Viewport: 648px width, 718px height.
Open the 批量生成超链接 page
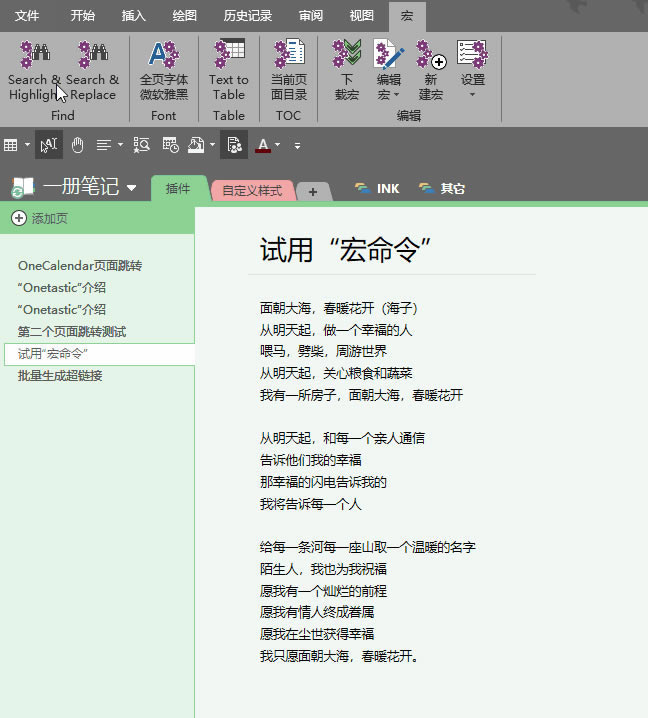tap(60, 376)
